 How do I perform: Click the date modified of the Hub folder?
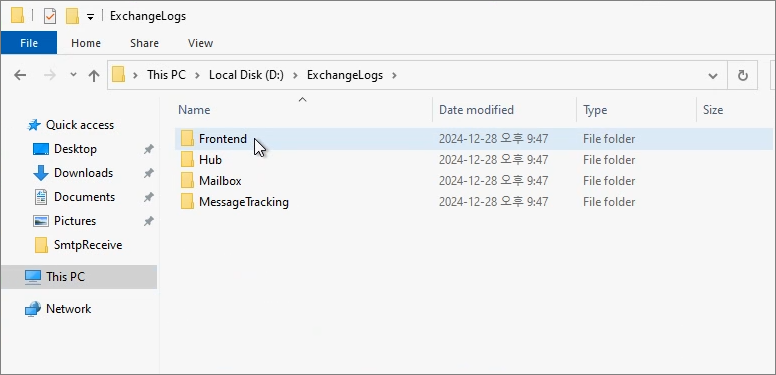(493, 160)
